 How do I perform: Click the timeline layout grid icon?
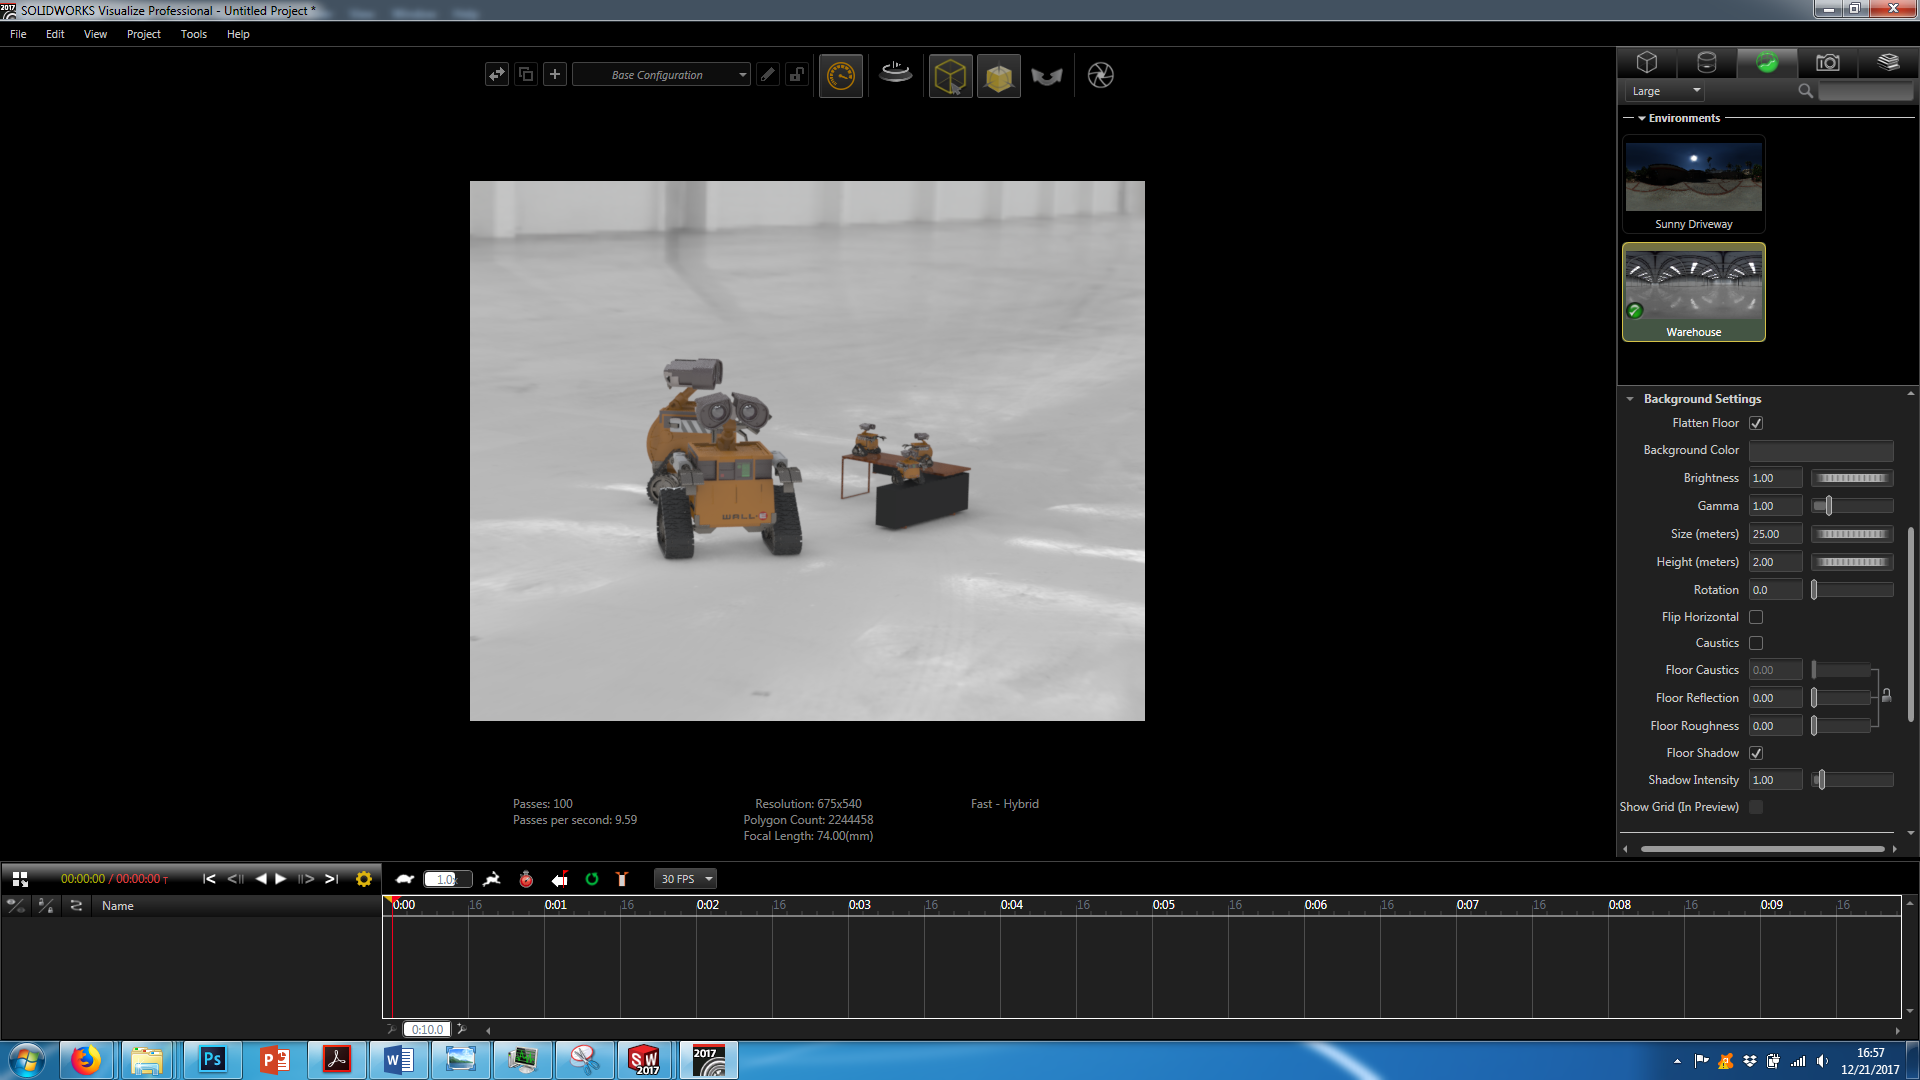(20, 879)
